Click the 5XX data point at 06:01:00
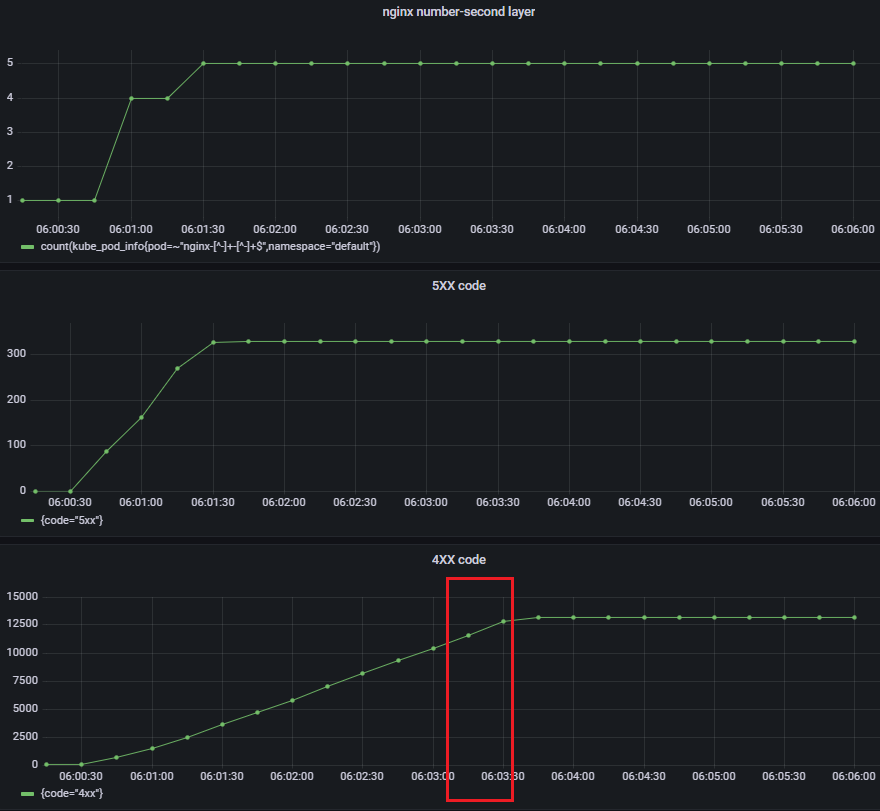This screenshot has height=811, width=880. tap(141, 417)
